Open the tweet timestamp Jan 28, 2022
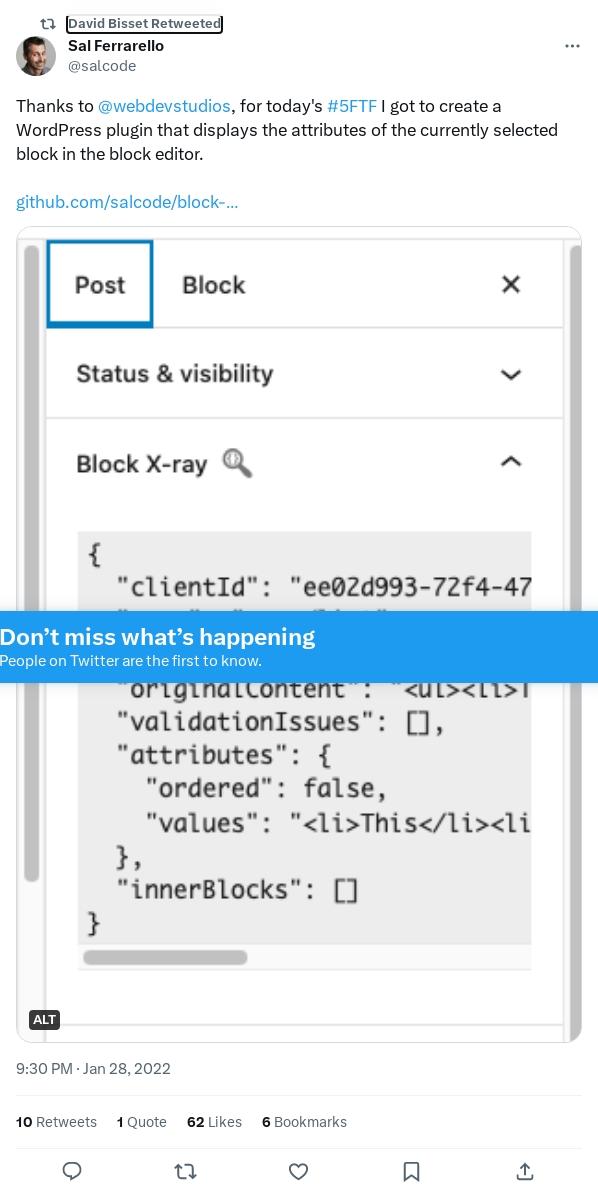598x1188 pixels. coord(93,1069)
